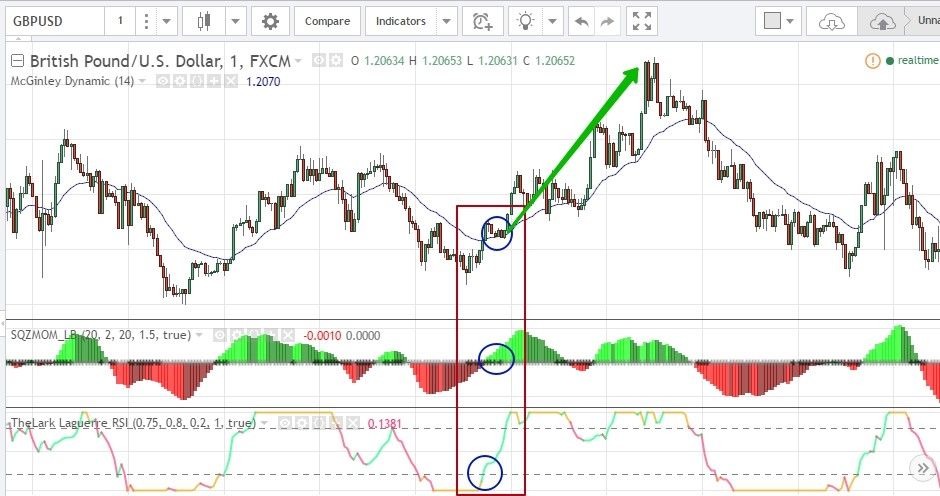
Task: Hide Laguerre RSI with eye icon
Action: 285,423
